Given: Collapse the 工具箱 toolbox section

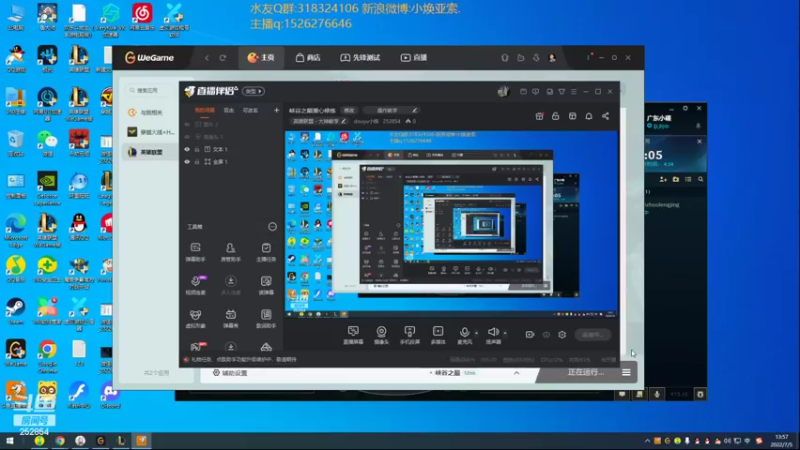Looking at the screenshot, I should pos(272,227).
